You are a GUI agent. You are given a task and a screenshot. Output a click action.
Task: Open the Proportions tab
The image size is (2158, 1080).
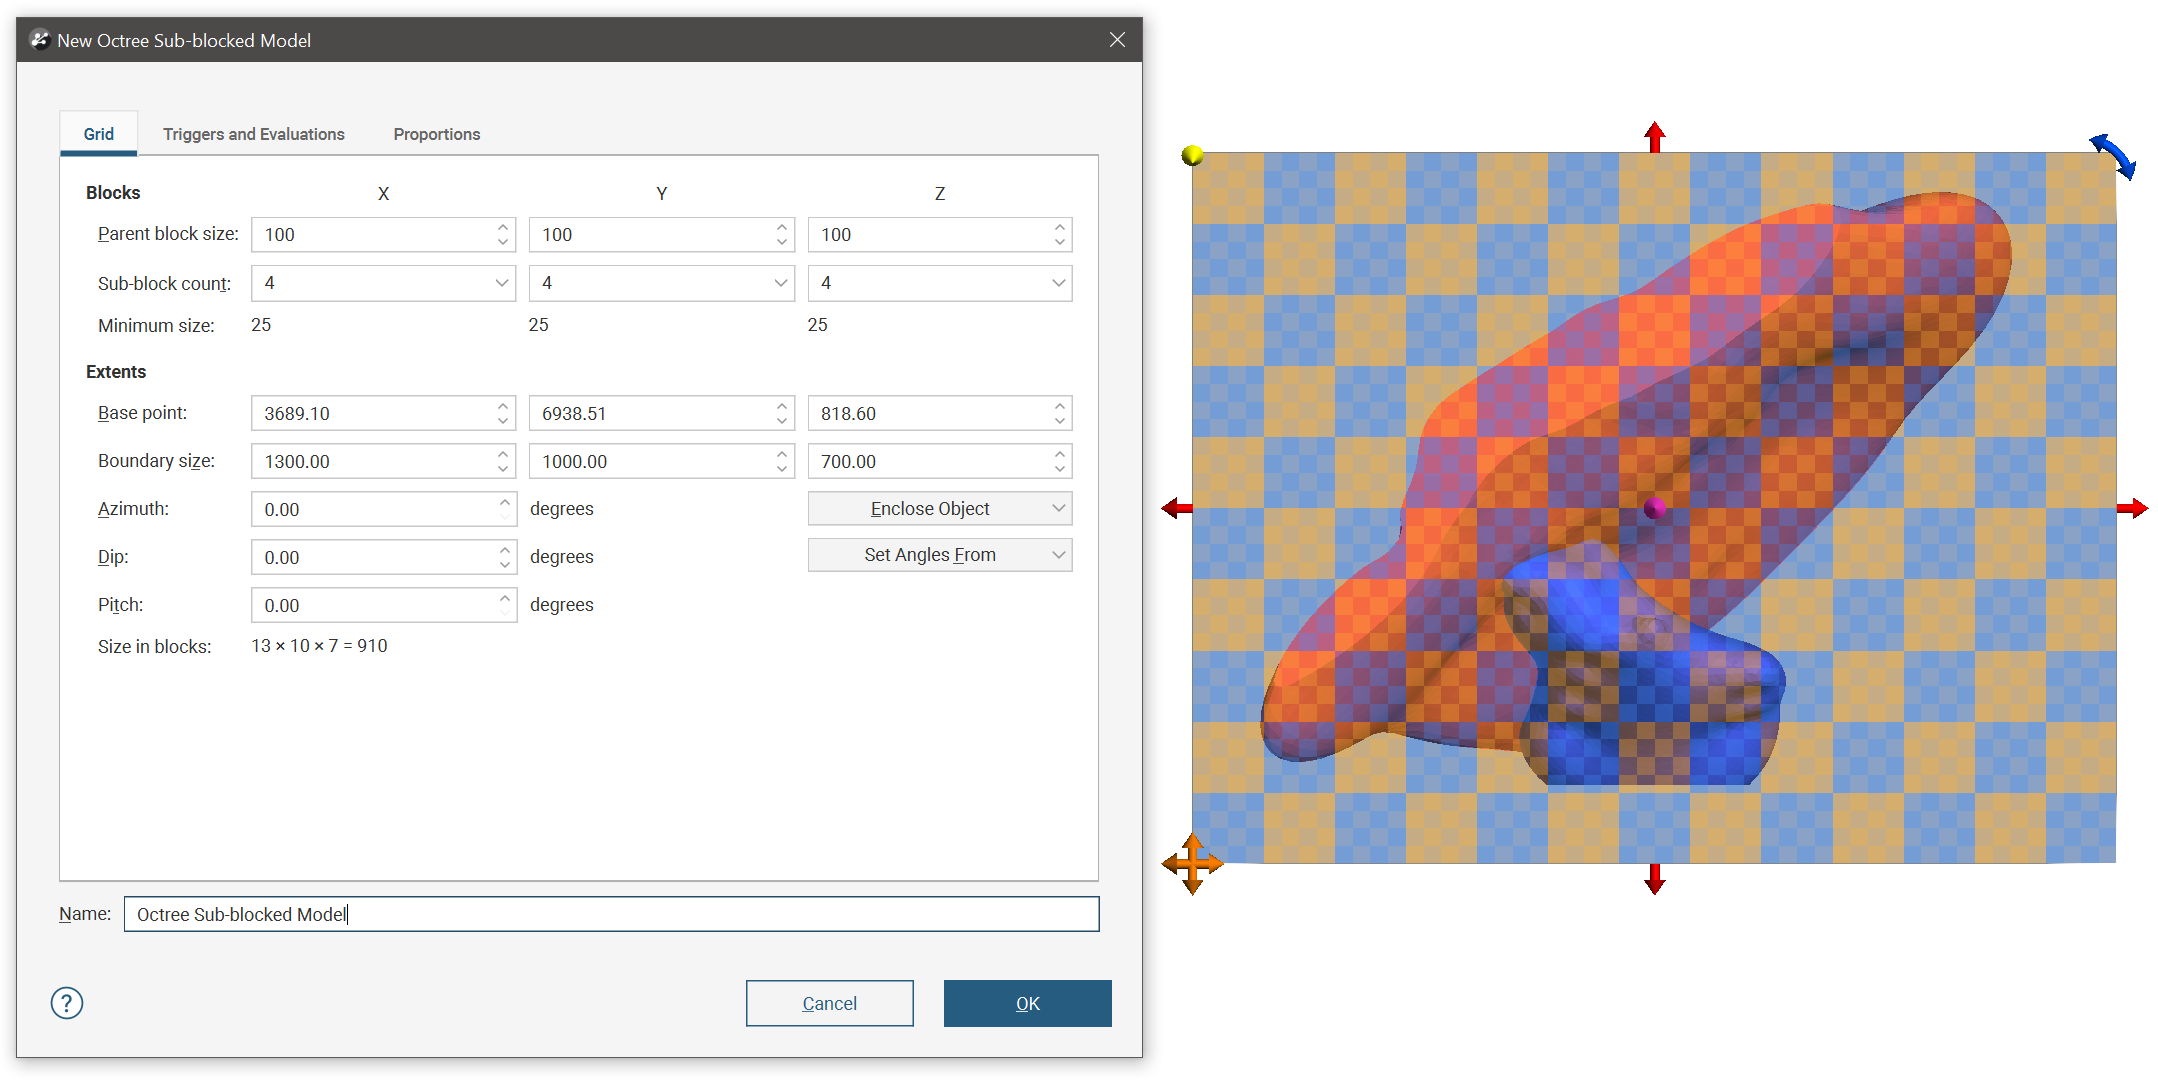[436, 134]
